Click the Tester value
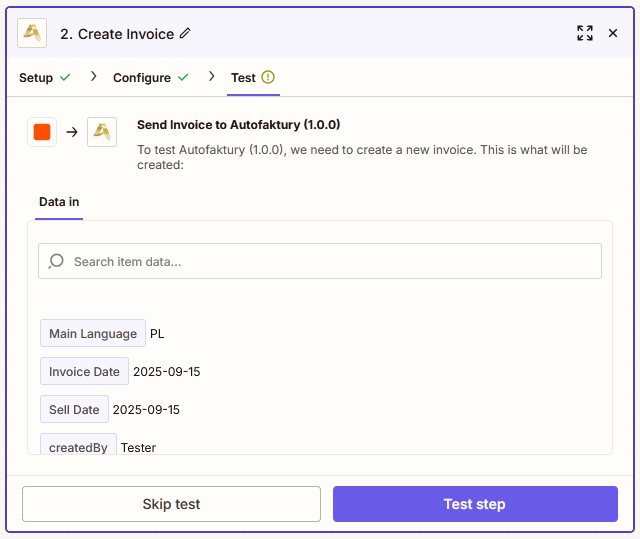Screen dimensions: 640x539 pos(138,448)
